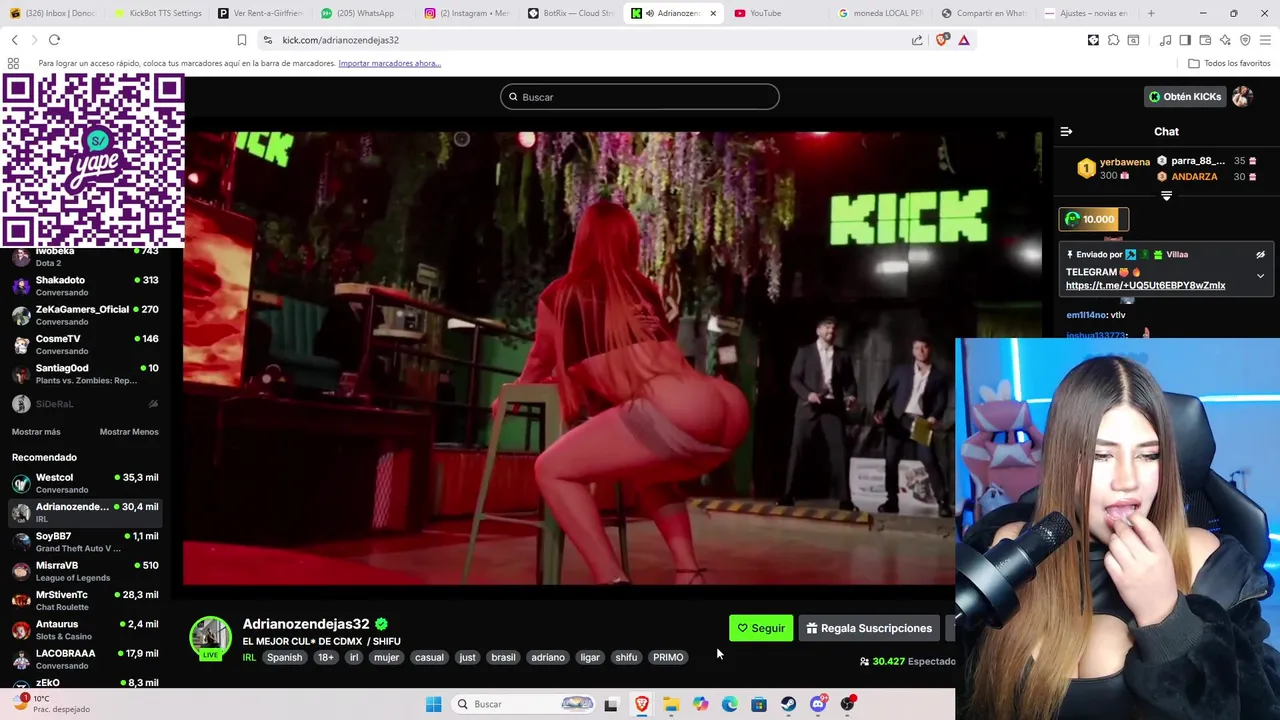Follow the channel with Seguir button
This screenshot has height=720, width=1280.
761,628
